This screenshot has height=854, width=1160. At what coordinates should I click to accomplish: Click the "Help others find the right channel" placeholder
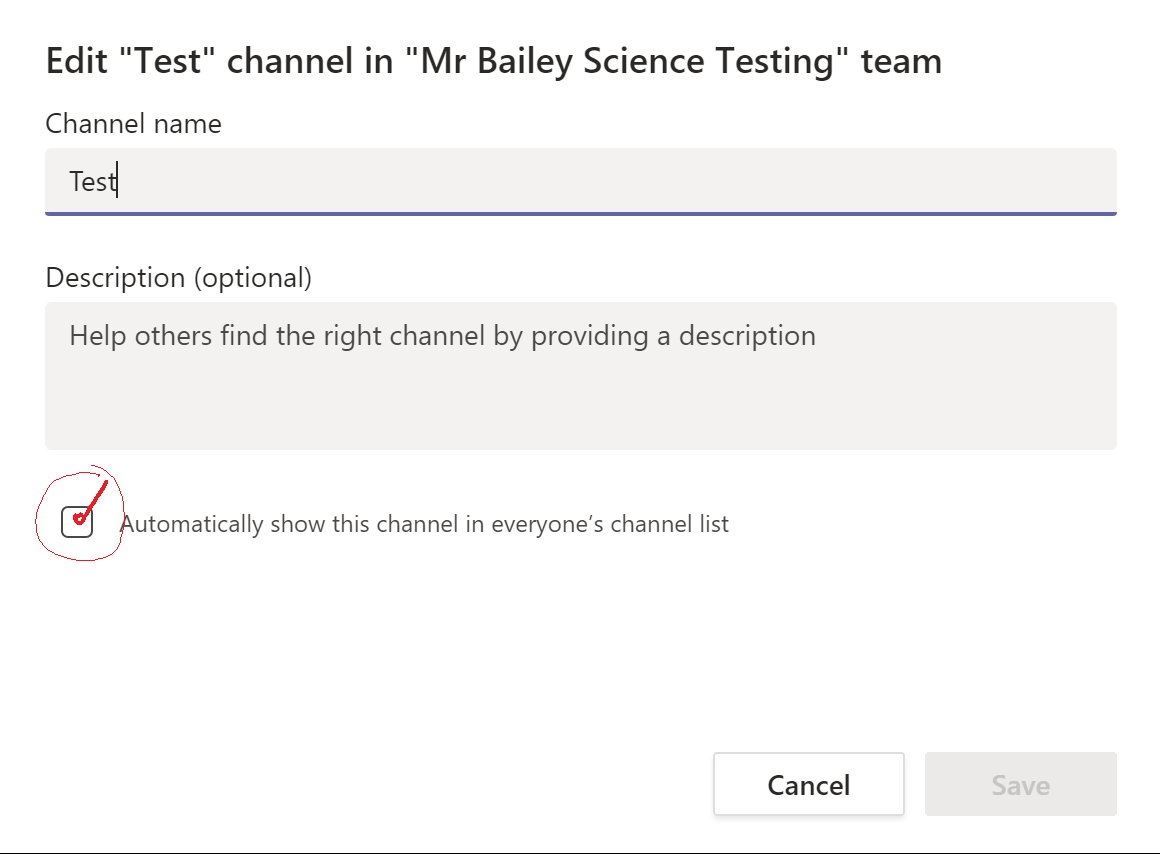[442, 336]
